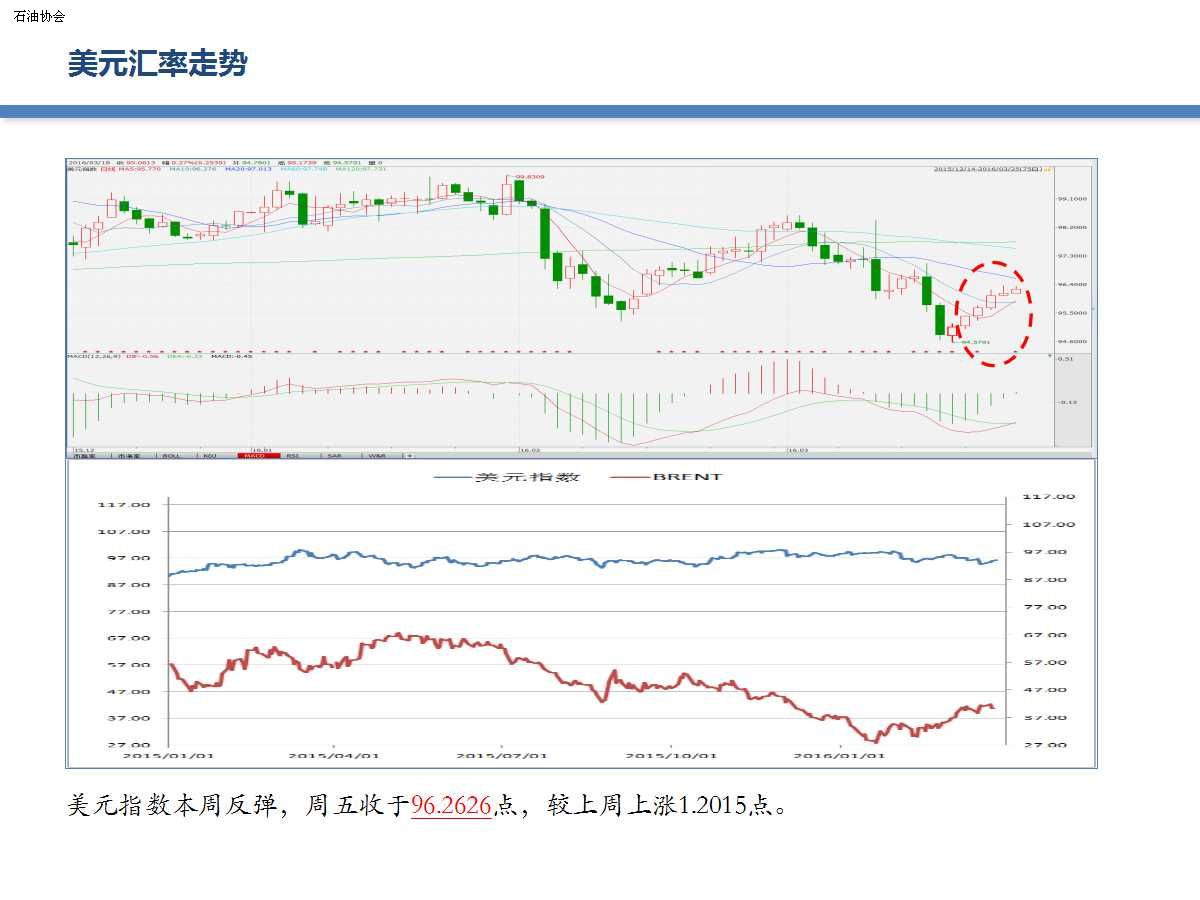This screenshot has width=1200, height=900.
Task: Click the 2016/01/01 date axis label
Action: coord(838,757)
